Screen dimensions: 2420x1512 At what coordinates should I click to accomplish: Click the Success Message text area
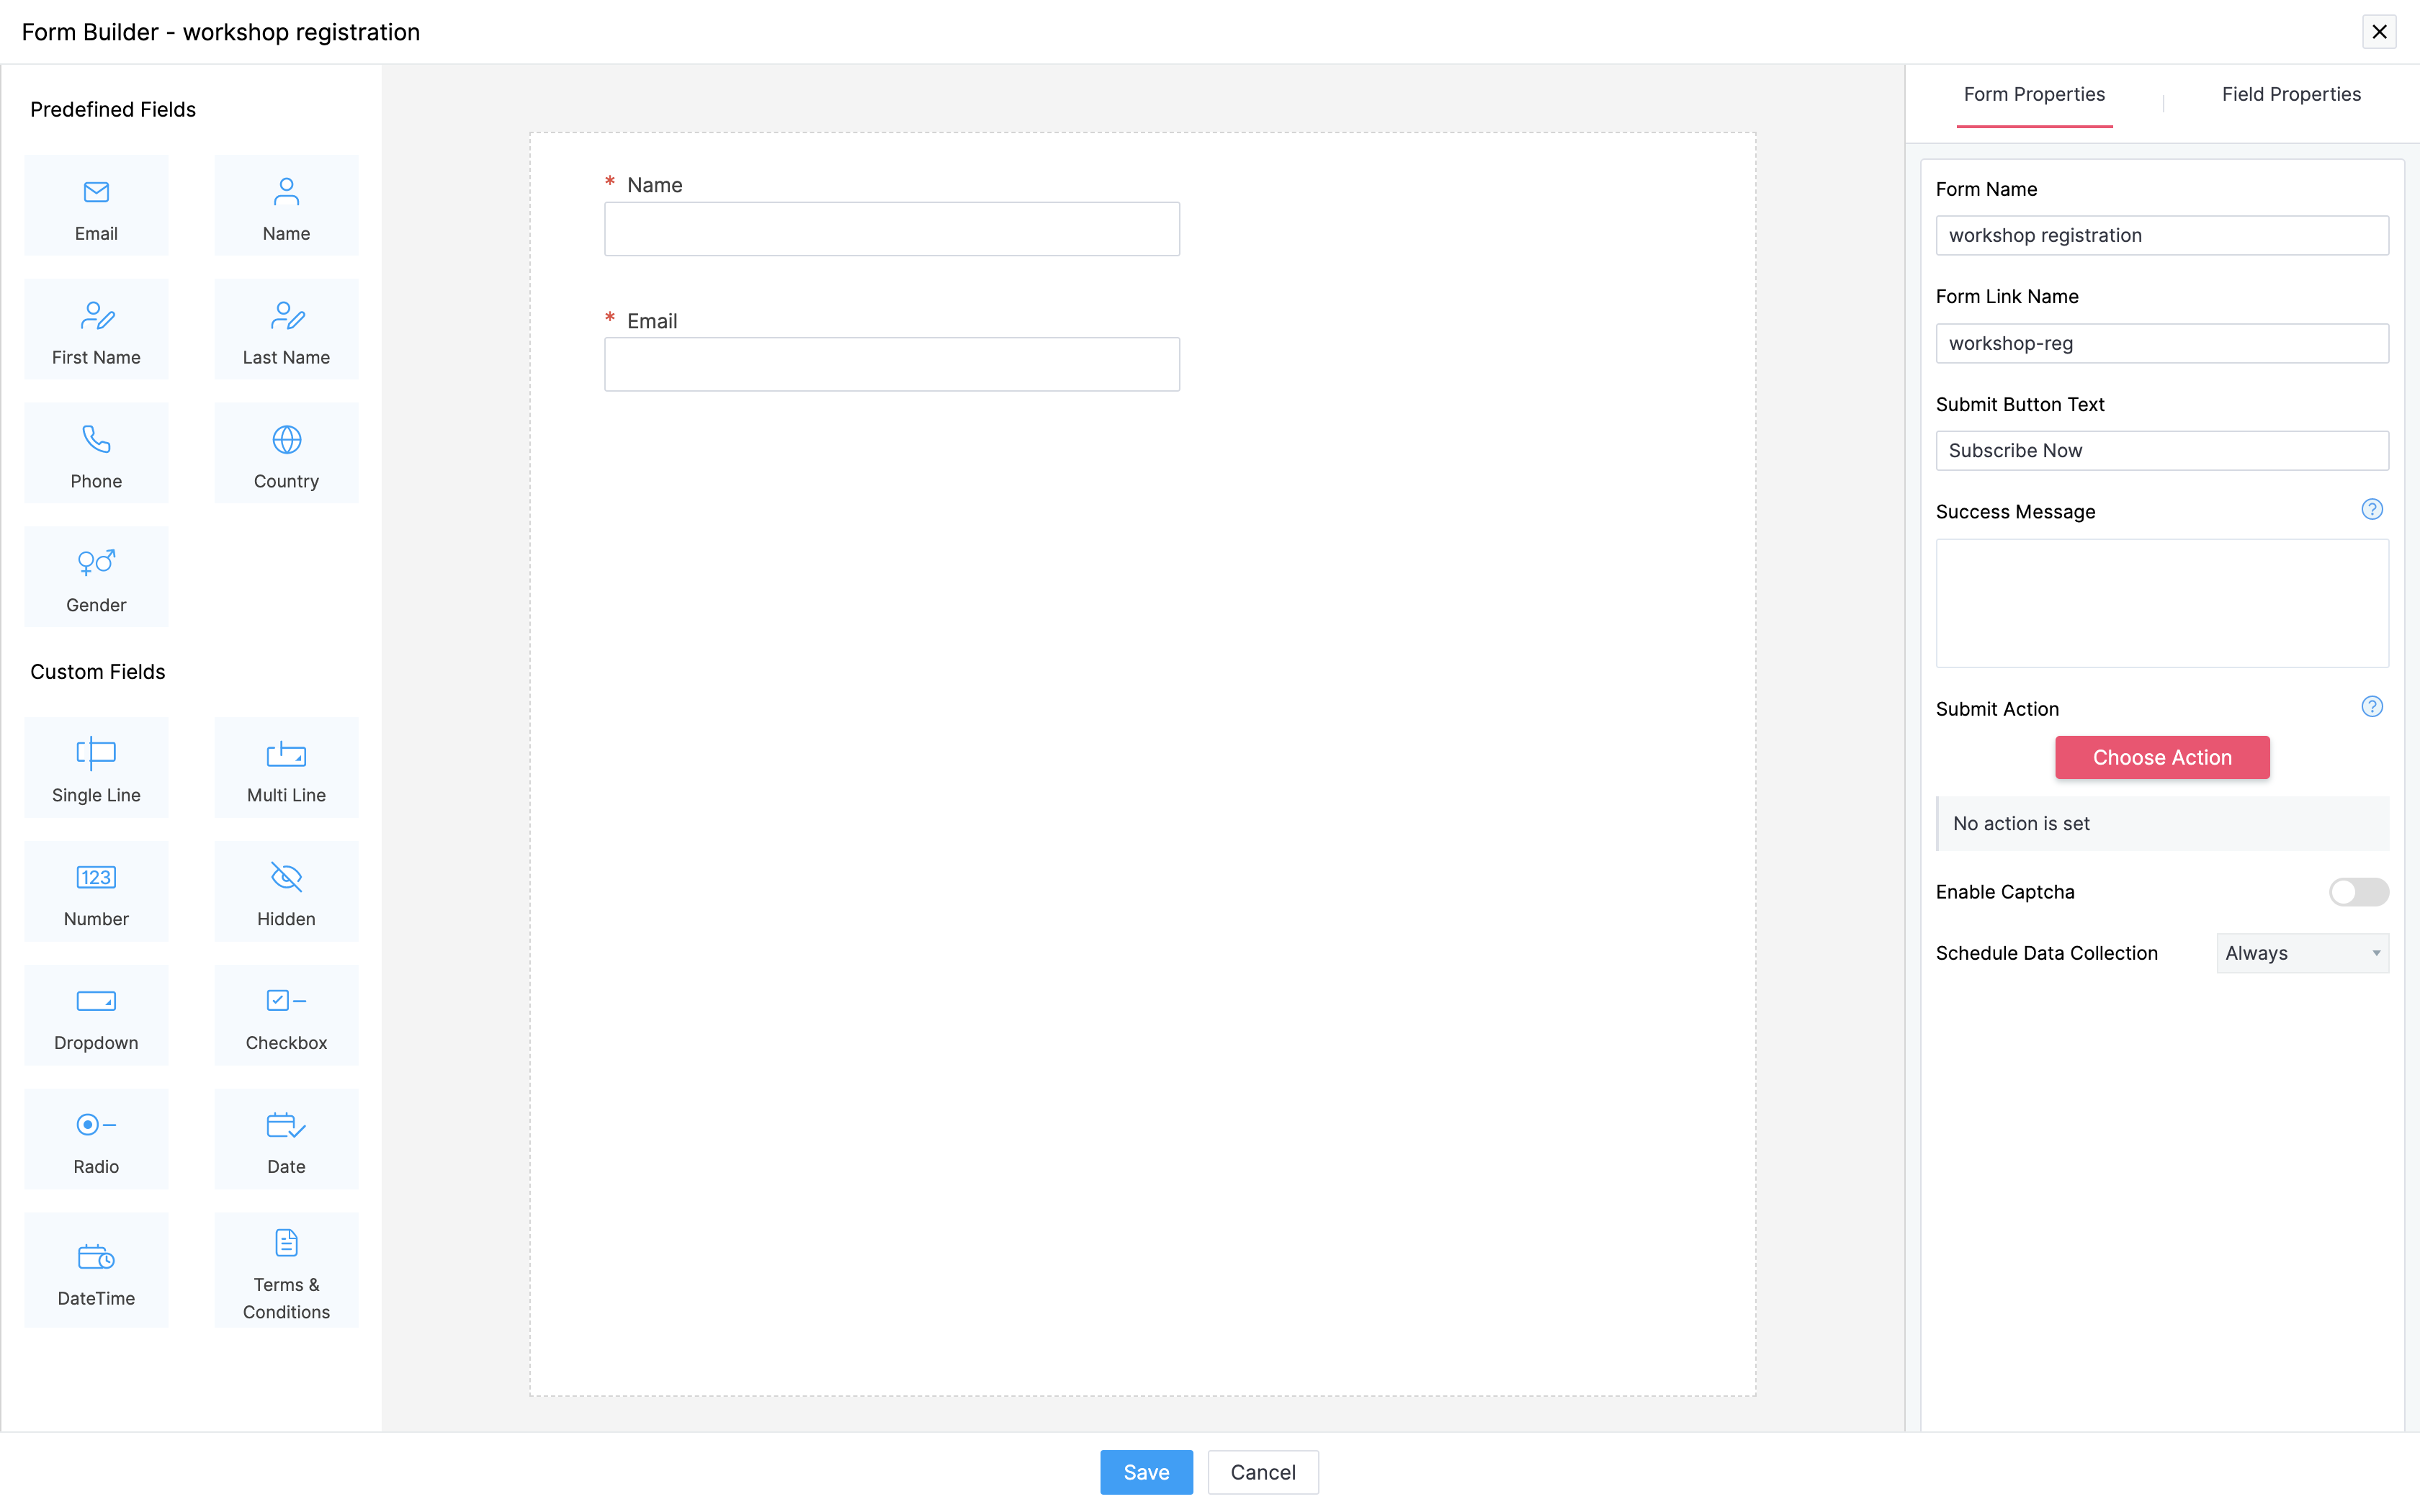pyautogui.click(x=2161, y=603)
